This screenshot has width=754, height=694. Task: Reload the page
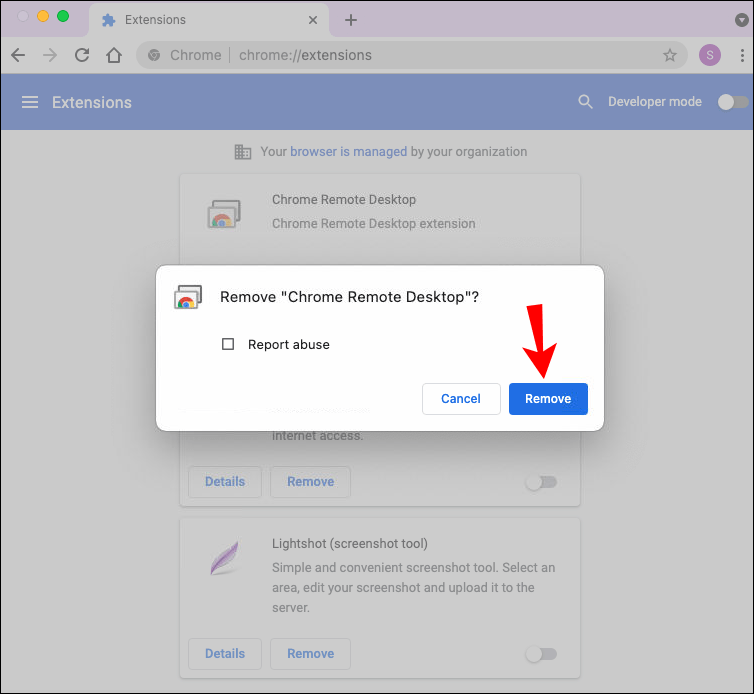click(x=82, y=55)
